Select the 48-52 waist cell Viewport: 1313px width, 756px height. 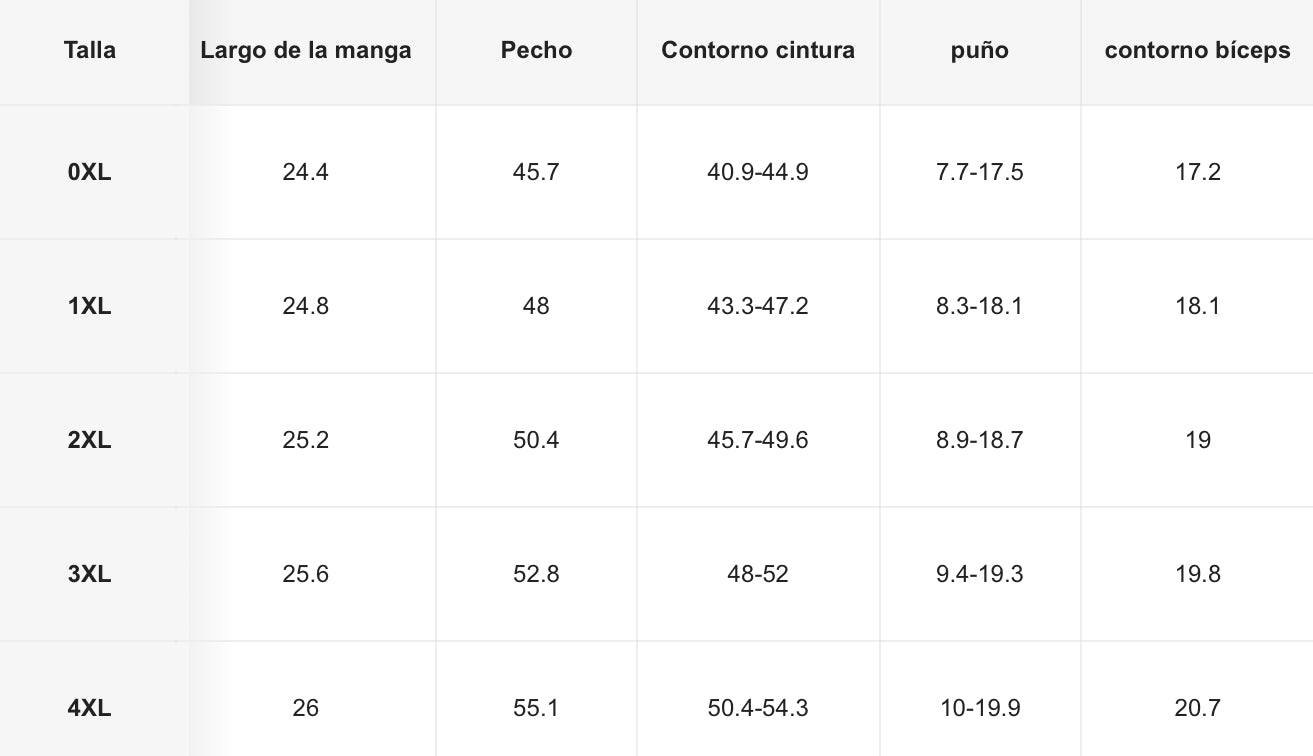[x=758, y=574]
